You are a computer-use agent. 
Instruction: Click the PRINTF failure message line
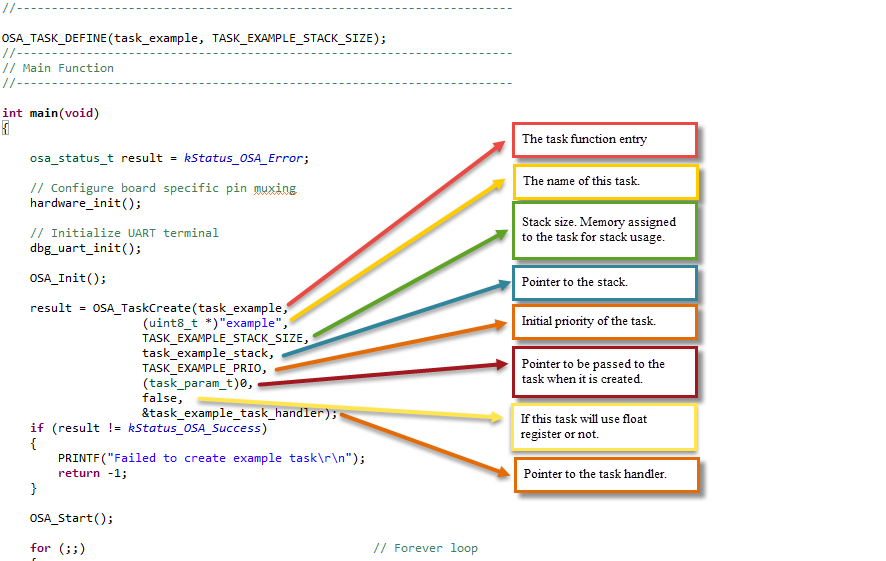[211, 458]
